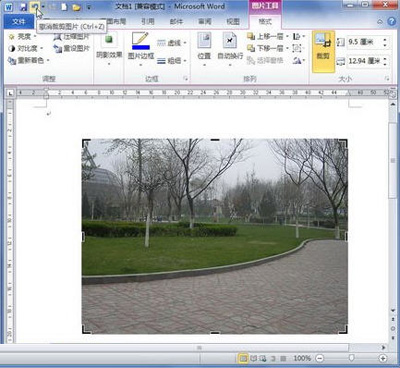Screen dimensions: 400x368
Task: Select Draft view in status bar
Action: tap(283, 358)
